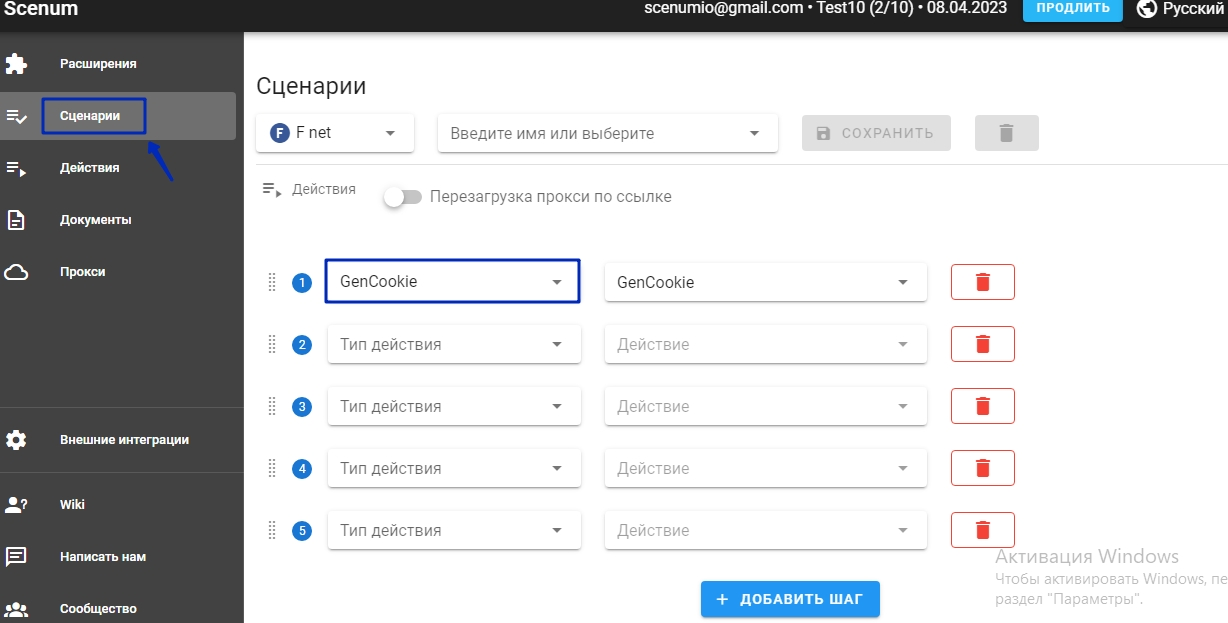Delete step 1 with red trash icon
Image resolution: width=1228 pixels, height=623 pixels.
pos(982,282)
